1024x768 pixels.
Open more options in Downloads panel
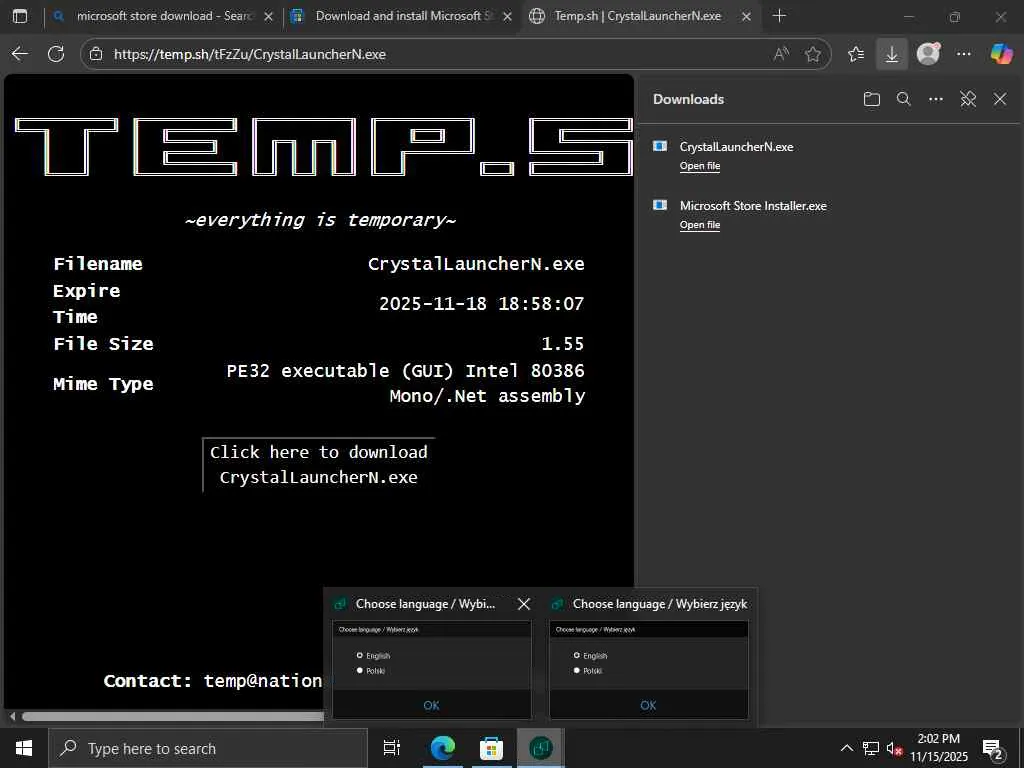coord(936,99)
